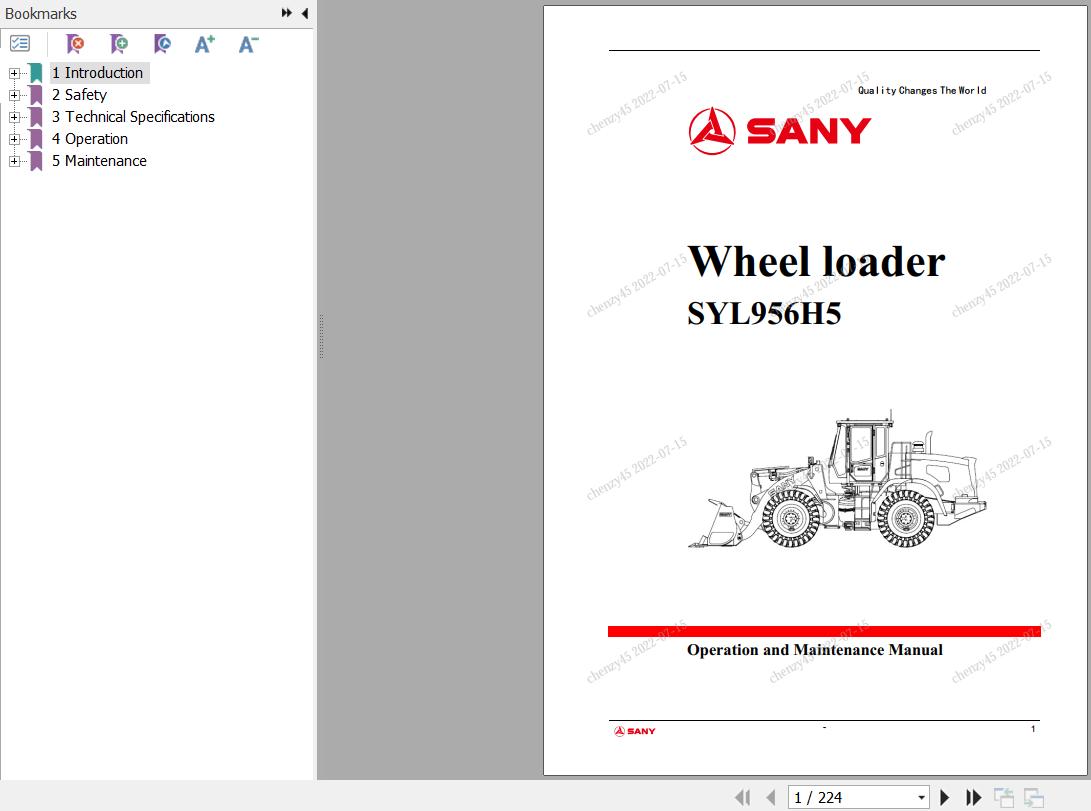1091x811 pixels.
Task: Click the find current bookmark icon
Action: [162, 44]
